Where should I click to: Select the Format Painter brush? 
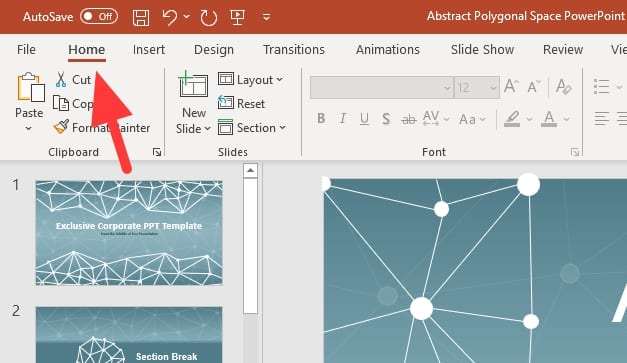point(61,127)
